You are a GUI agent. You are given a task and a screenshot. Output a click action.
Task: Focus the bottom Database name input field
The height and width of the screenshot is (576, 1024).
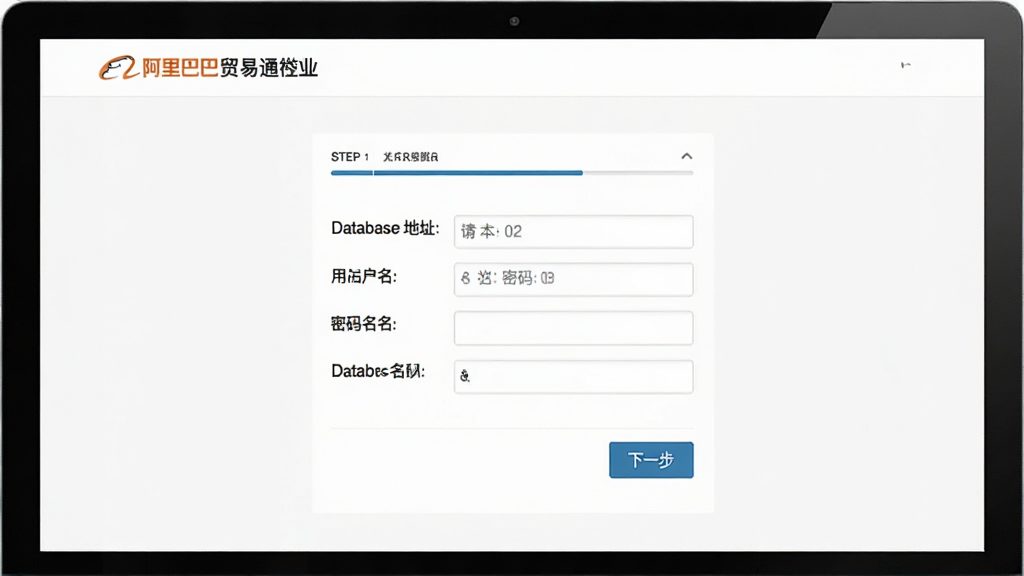(573, 377)
